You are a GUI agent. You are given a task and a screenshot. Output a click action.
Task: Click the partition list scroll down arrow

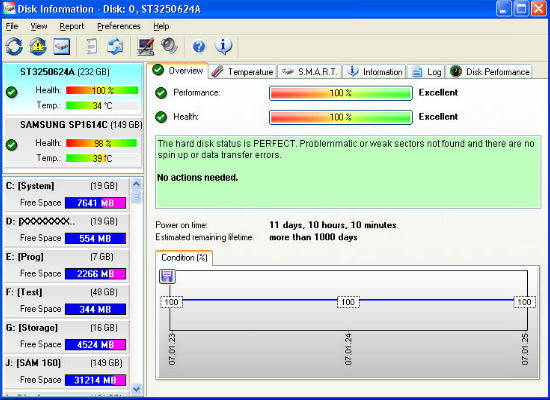tap(136, 388)
